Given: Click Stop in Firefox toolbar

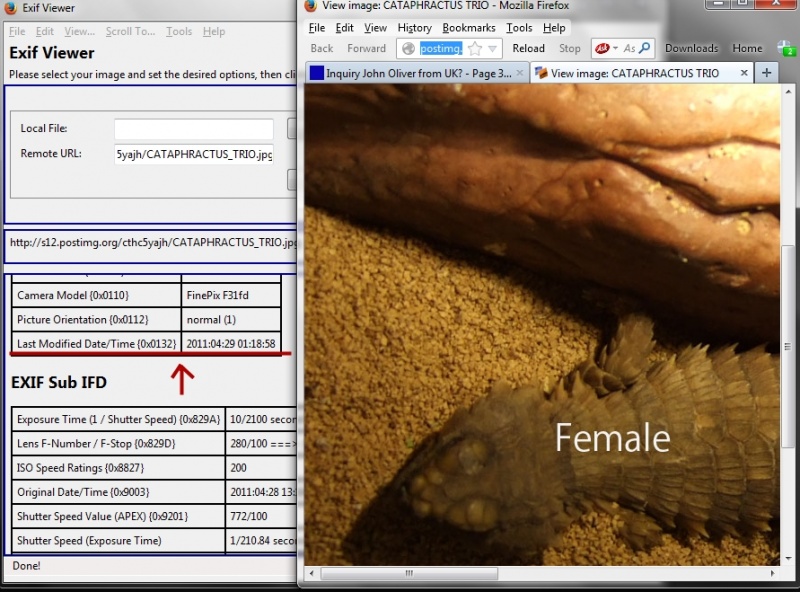Looking at the screenshot, I should pos(569,48).
